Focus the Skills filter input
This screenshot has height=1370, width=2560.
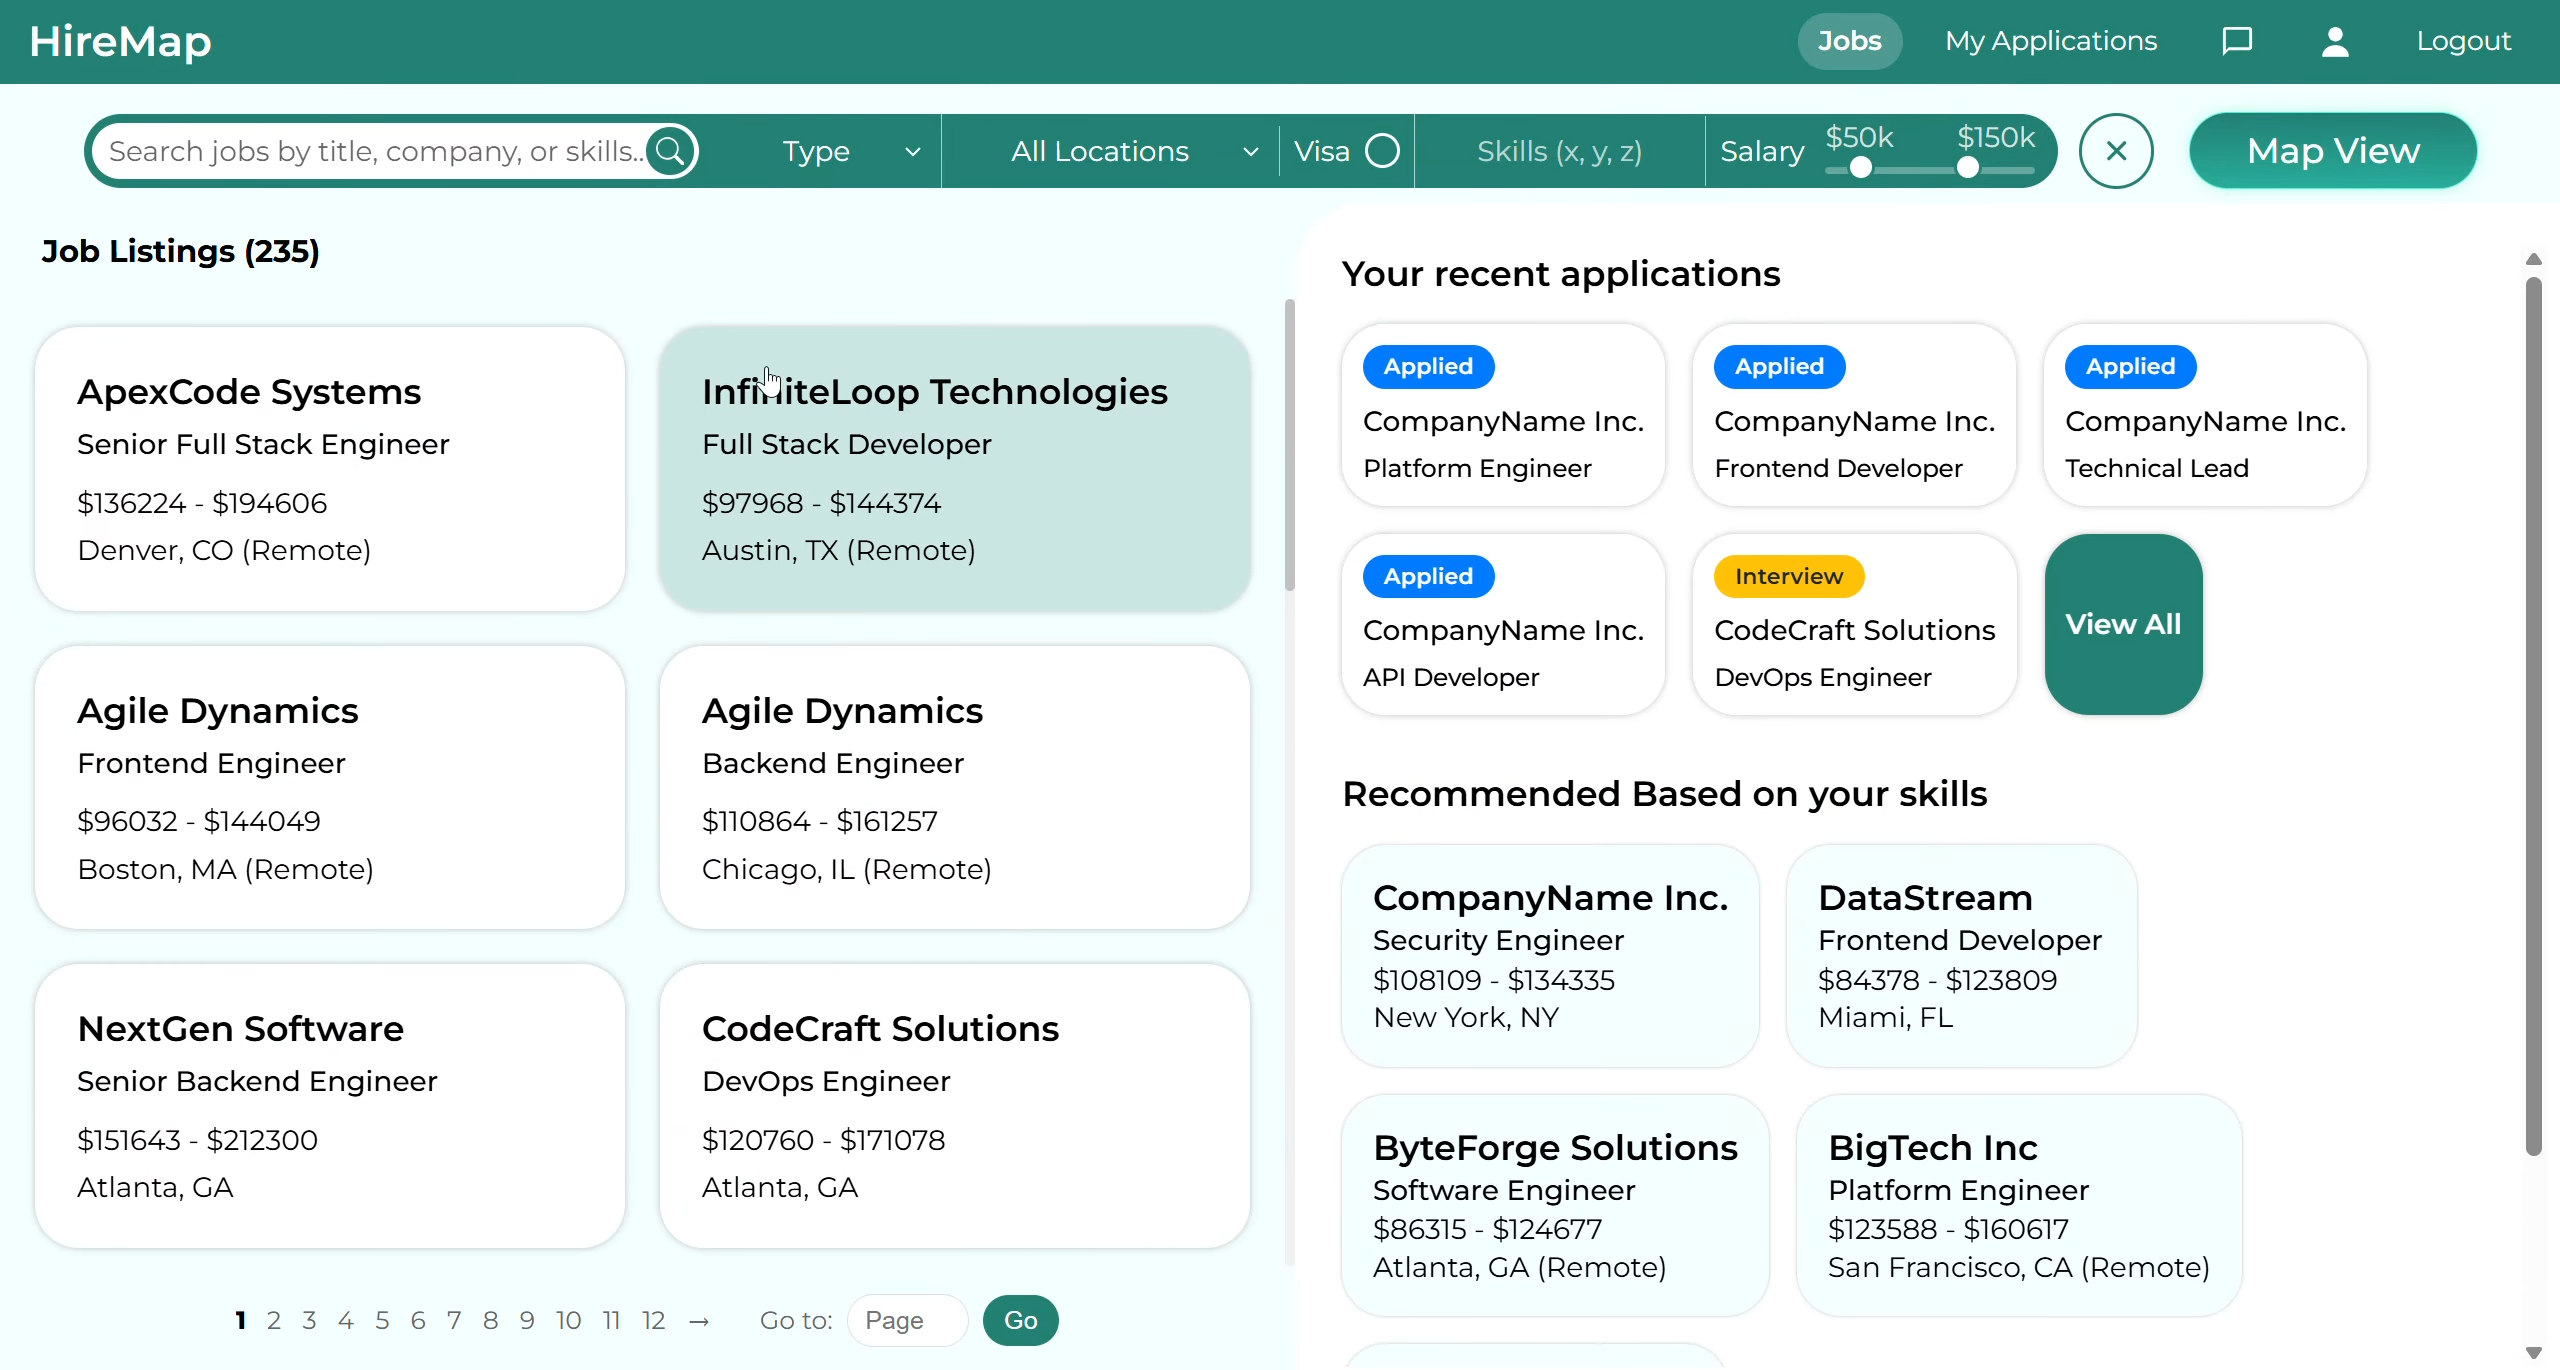1559,151
